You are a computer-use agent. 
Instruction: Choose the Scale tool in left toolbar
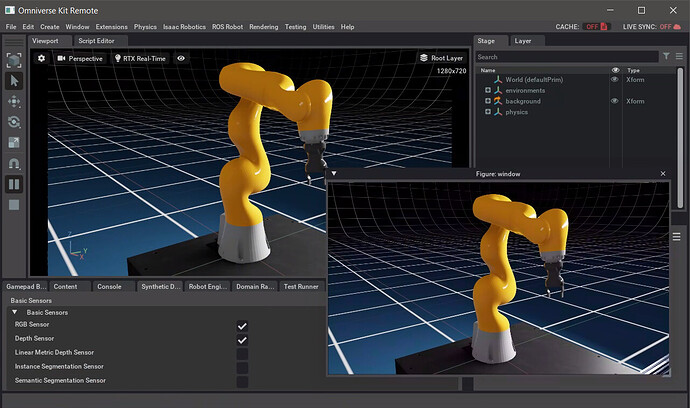[14, 143]
